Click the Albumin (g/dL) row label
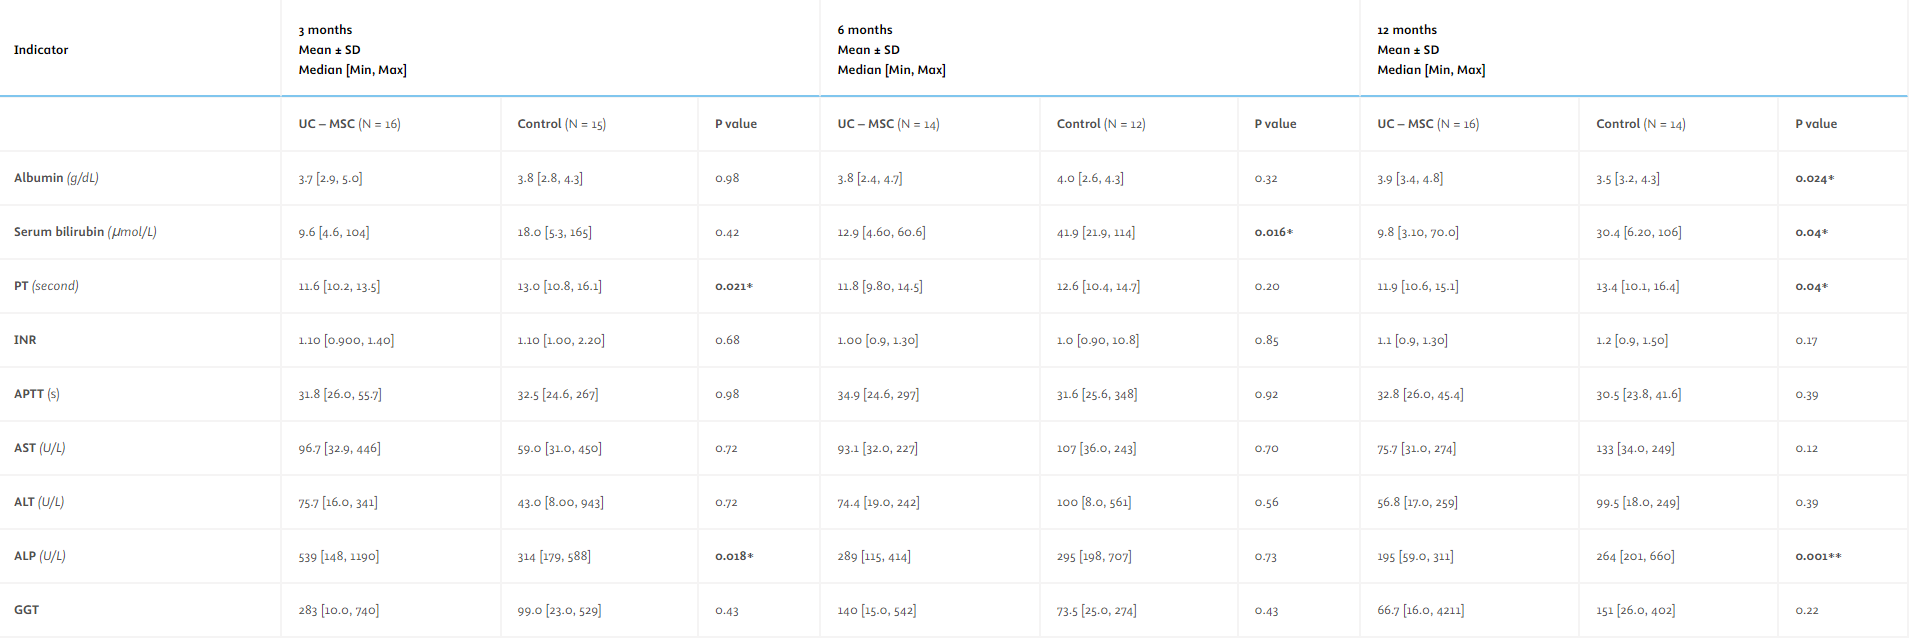 56,178
